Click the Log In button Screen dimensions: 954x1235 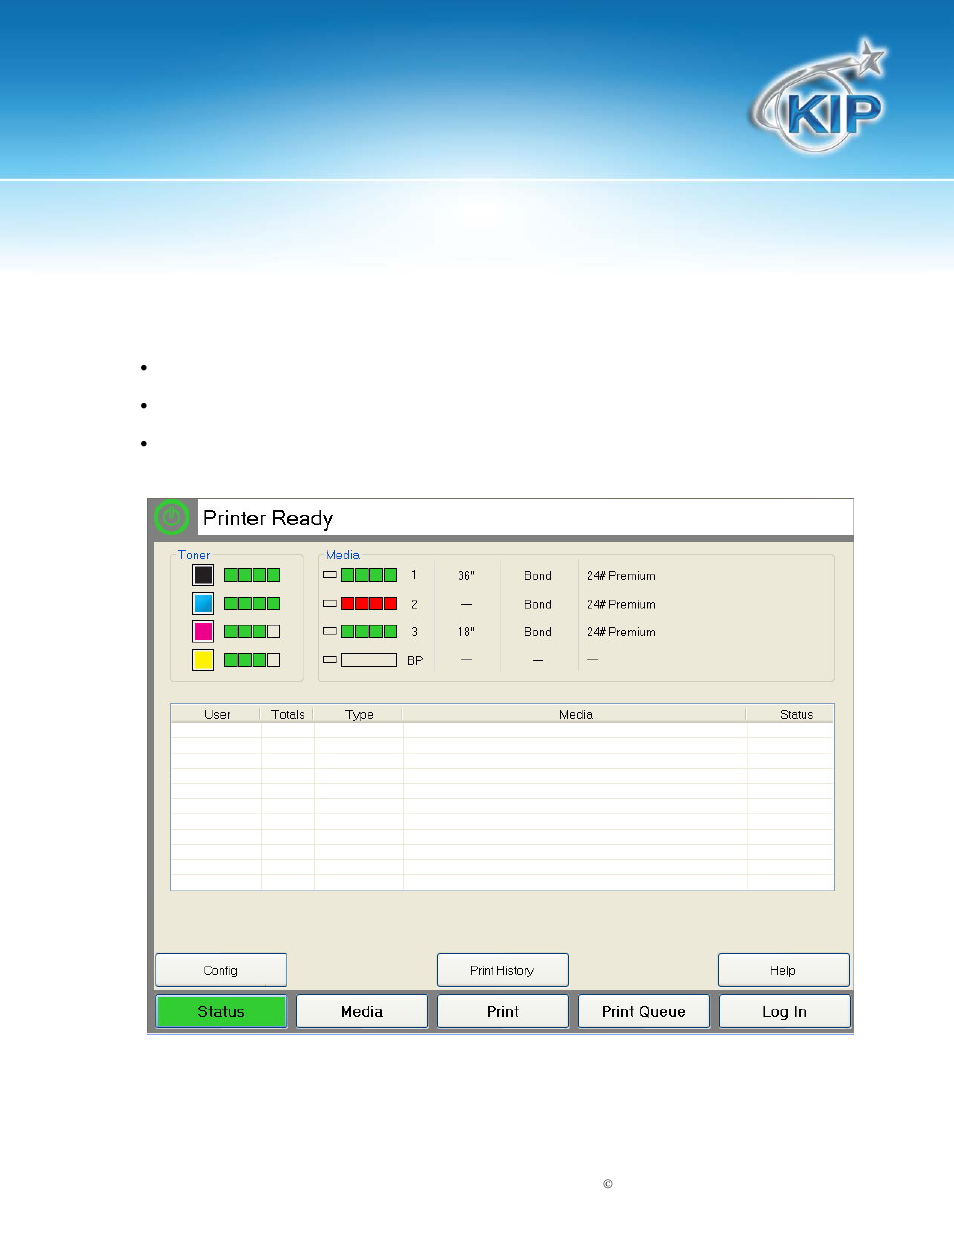[x=785, y=1011]
